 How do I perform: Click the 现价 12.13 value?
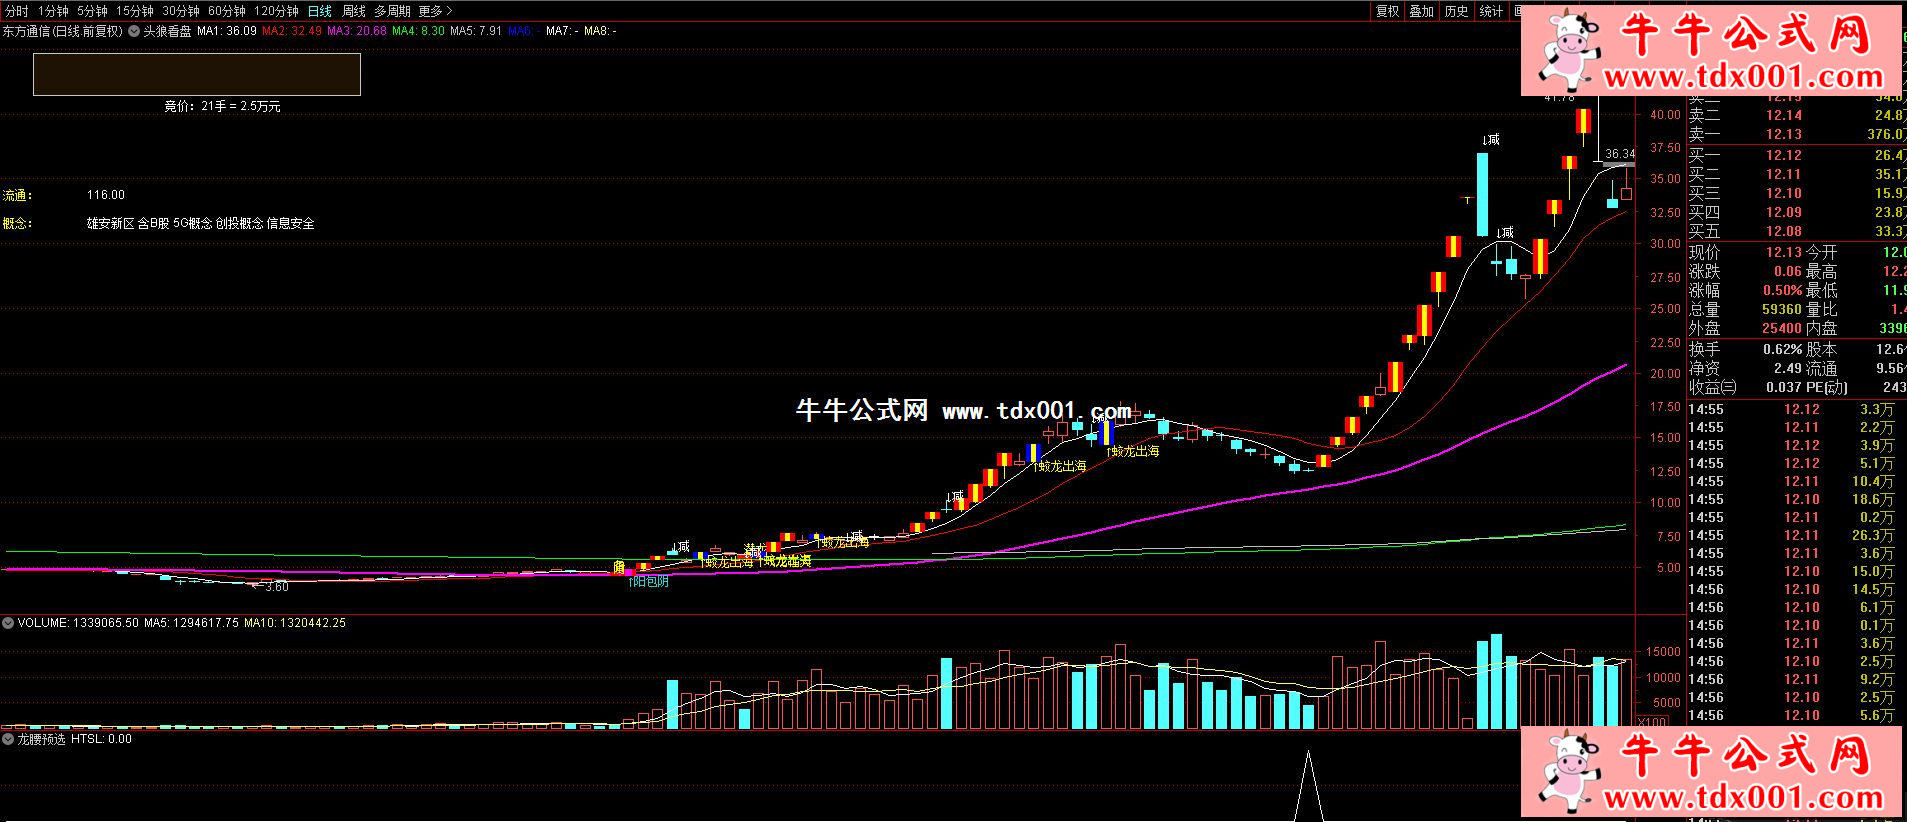tap(1783, 252)
